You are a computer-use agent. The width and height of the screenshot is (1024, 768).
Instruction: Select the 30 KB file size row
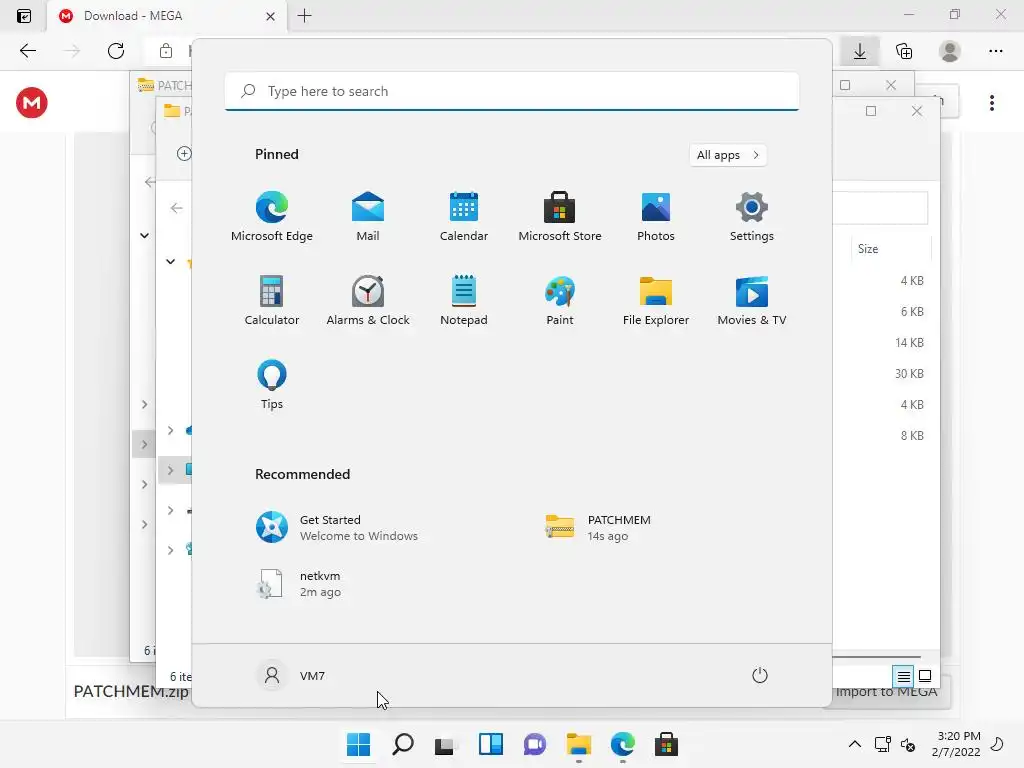point(909,374)
